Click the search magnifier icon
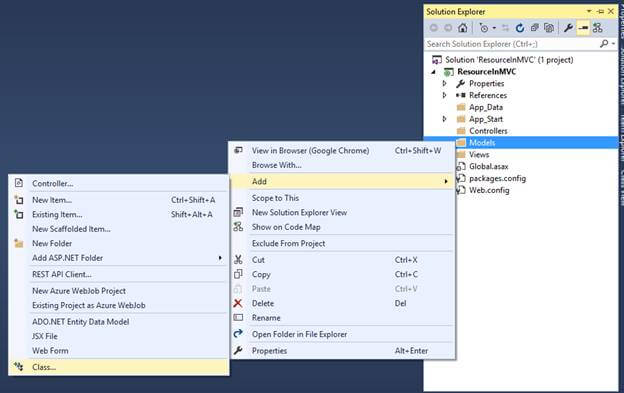The height and width of the screenshot is (393, 624). pyautogui.click(x=604, y=44)
